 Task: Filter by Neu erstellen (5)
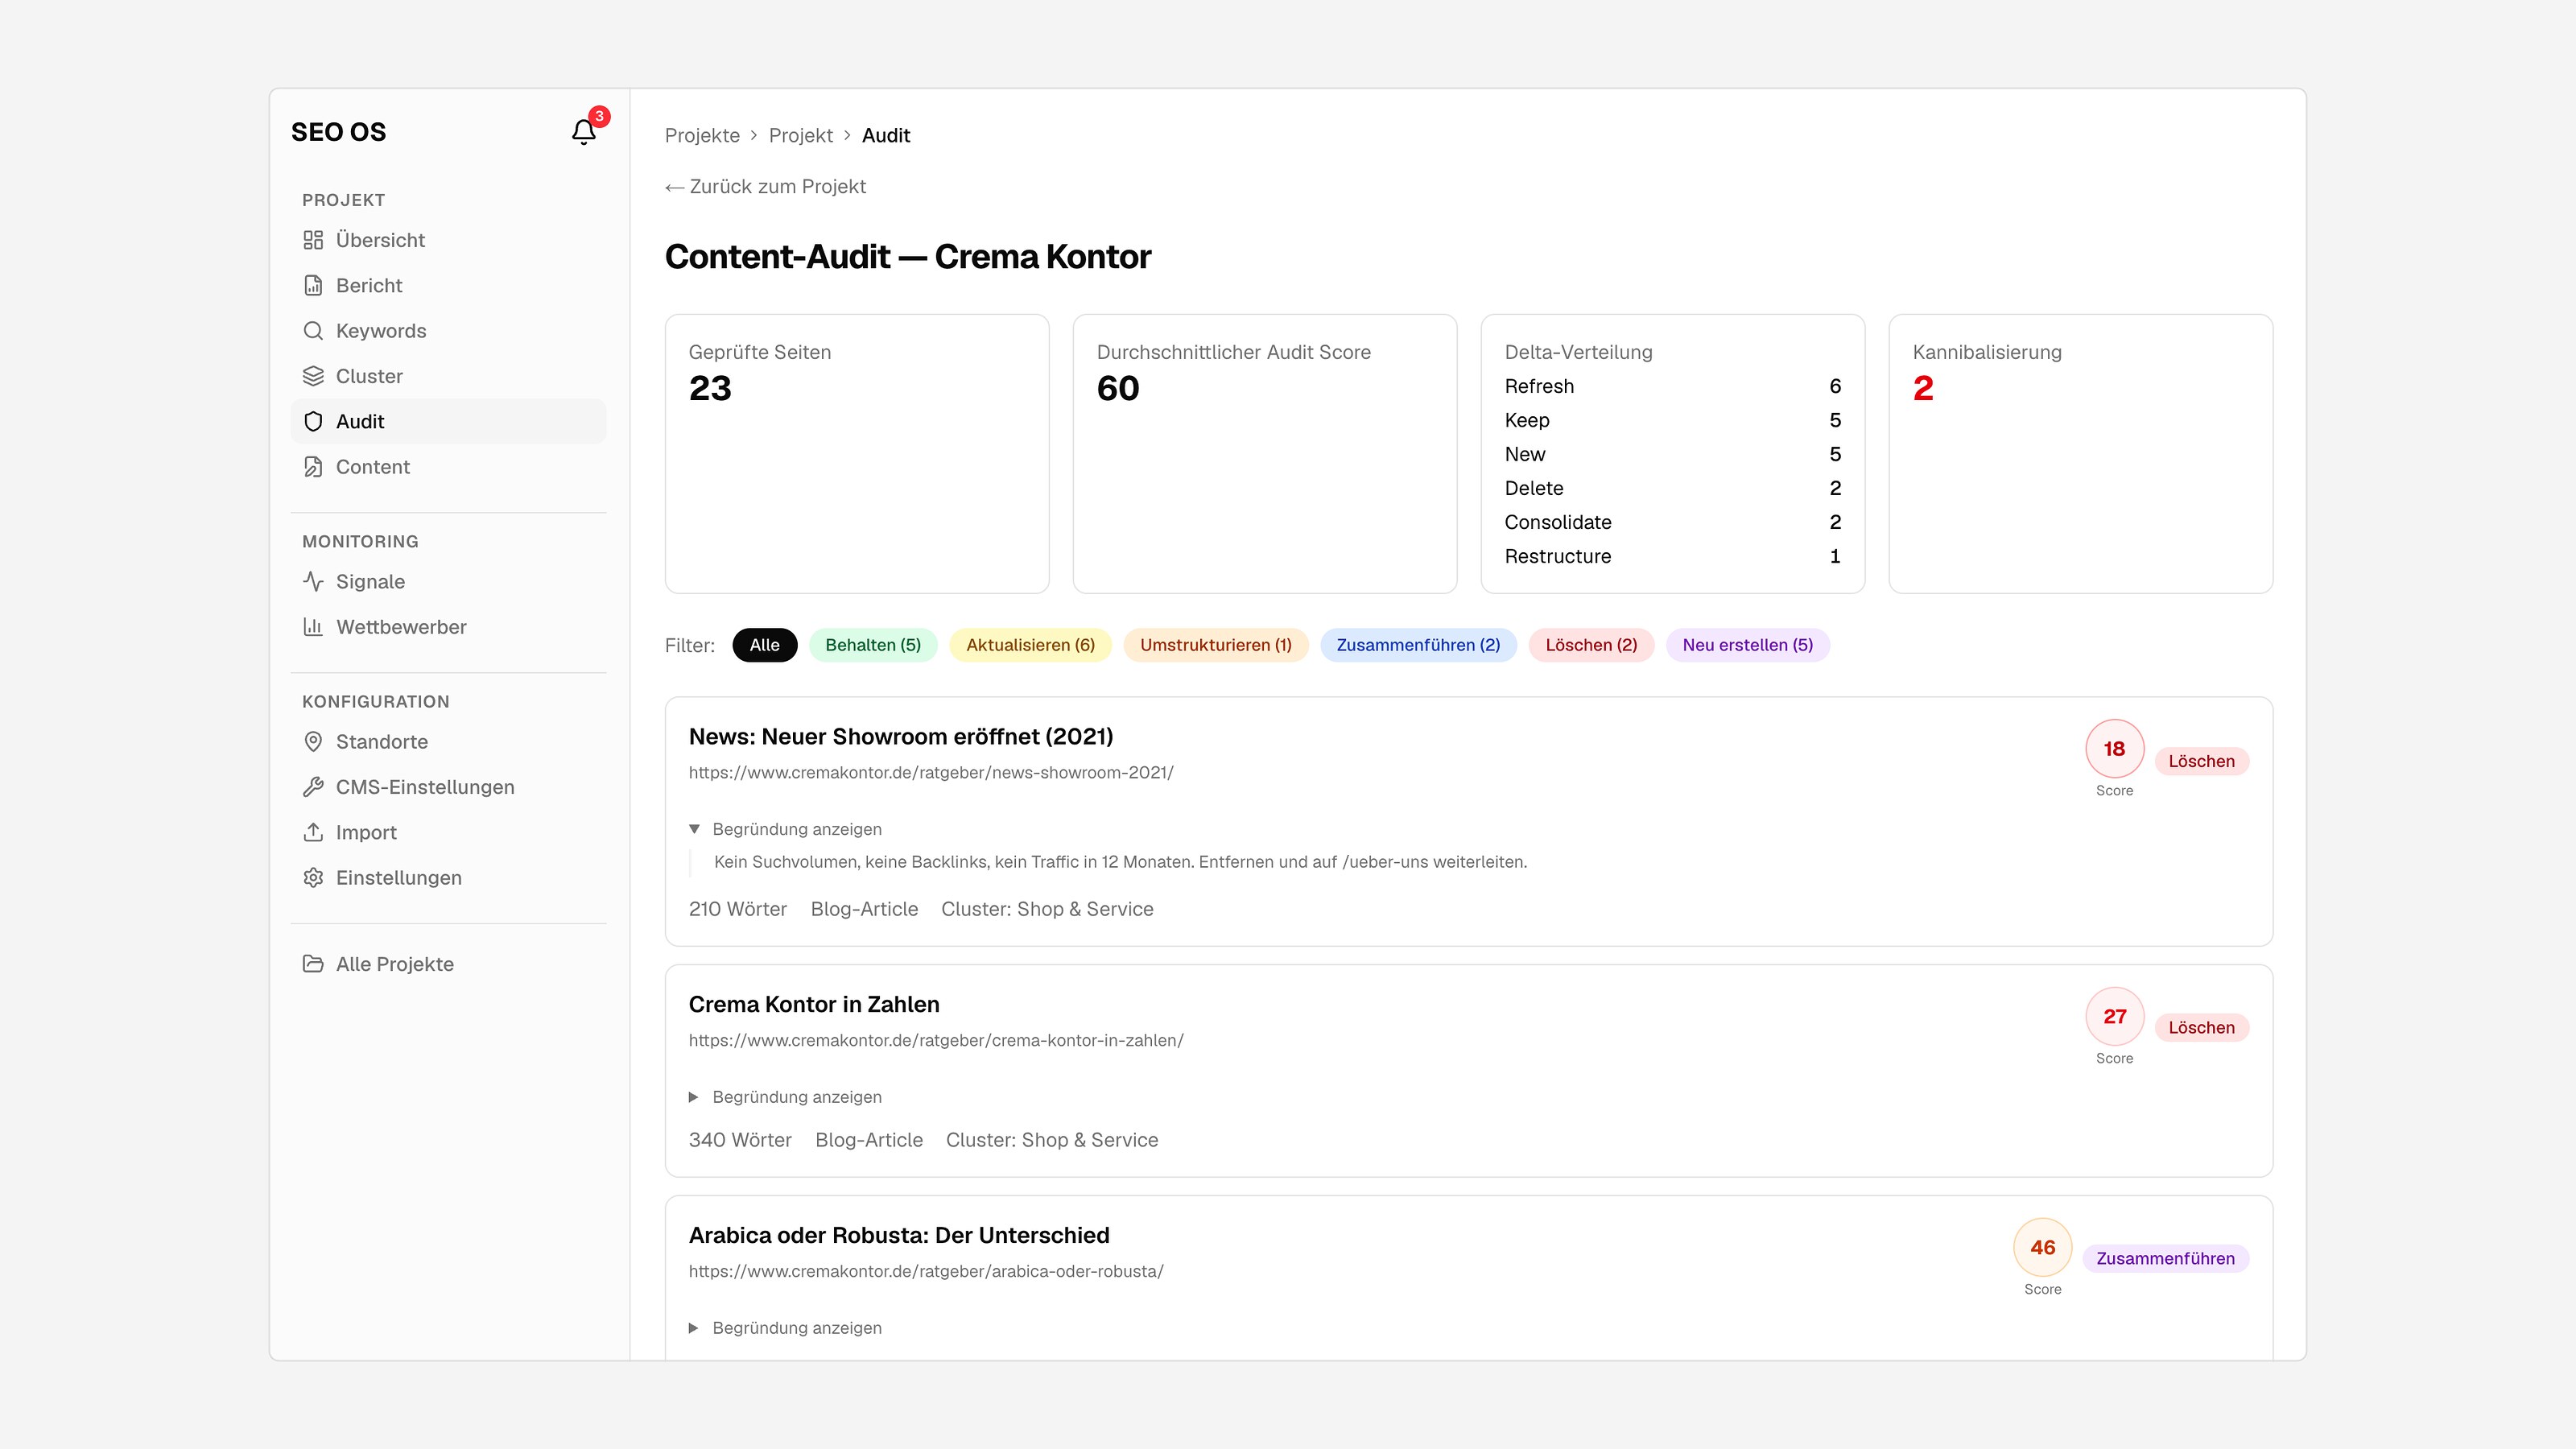click(x=1747, y=645)
